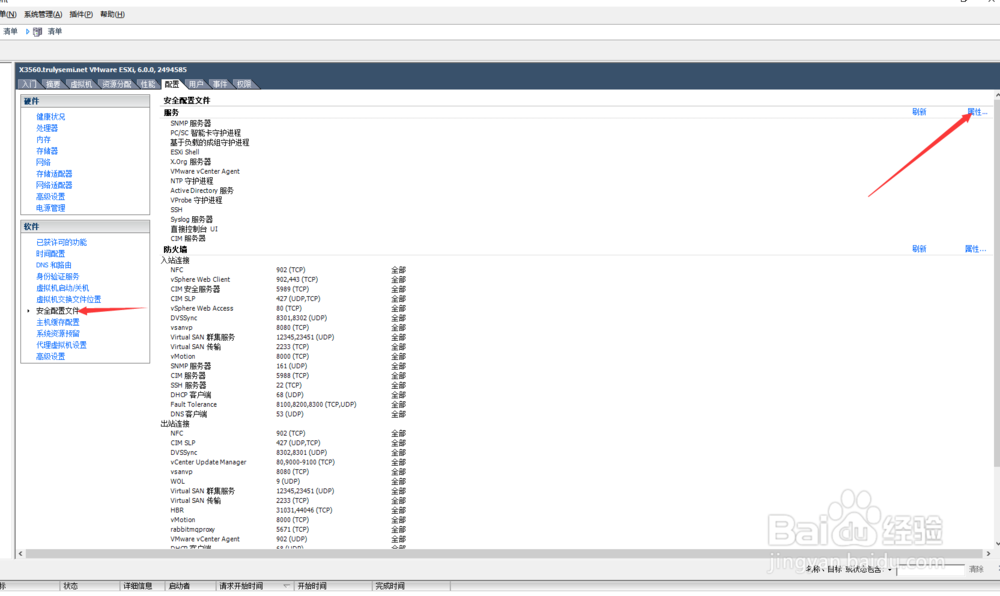The image size is (1000, 596).
Task: Open the 存储适配器 link
Action: click(54, 174)
